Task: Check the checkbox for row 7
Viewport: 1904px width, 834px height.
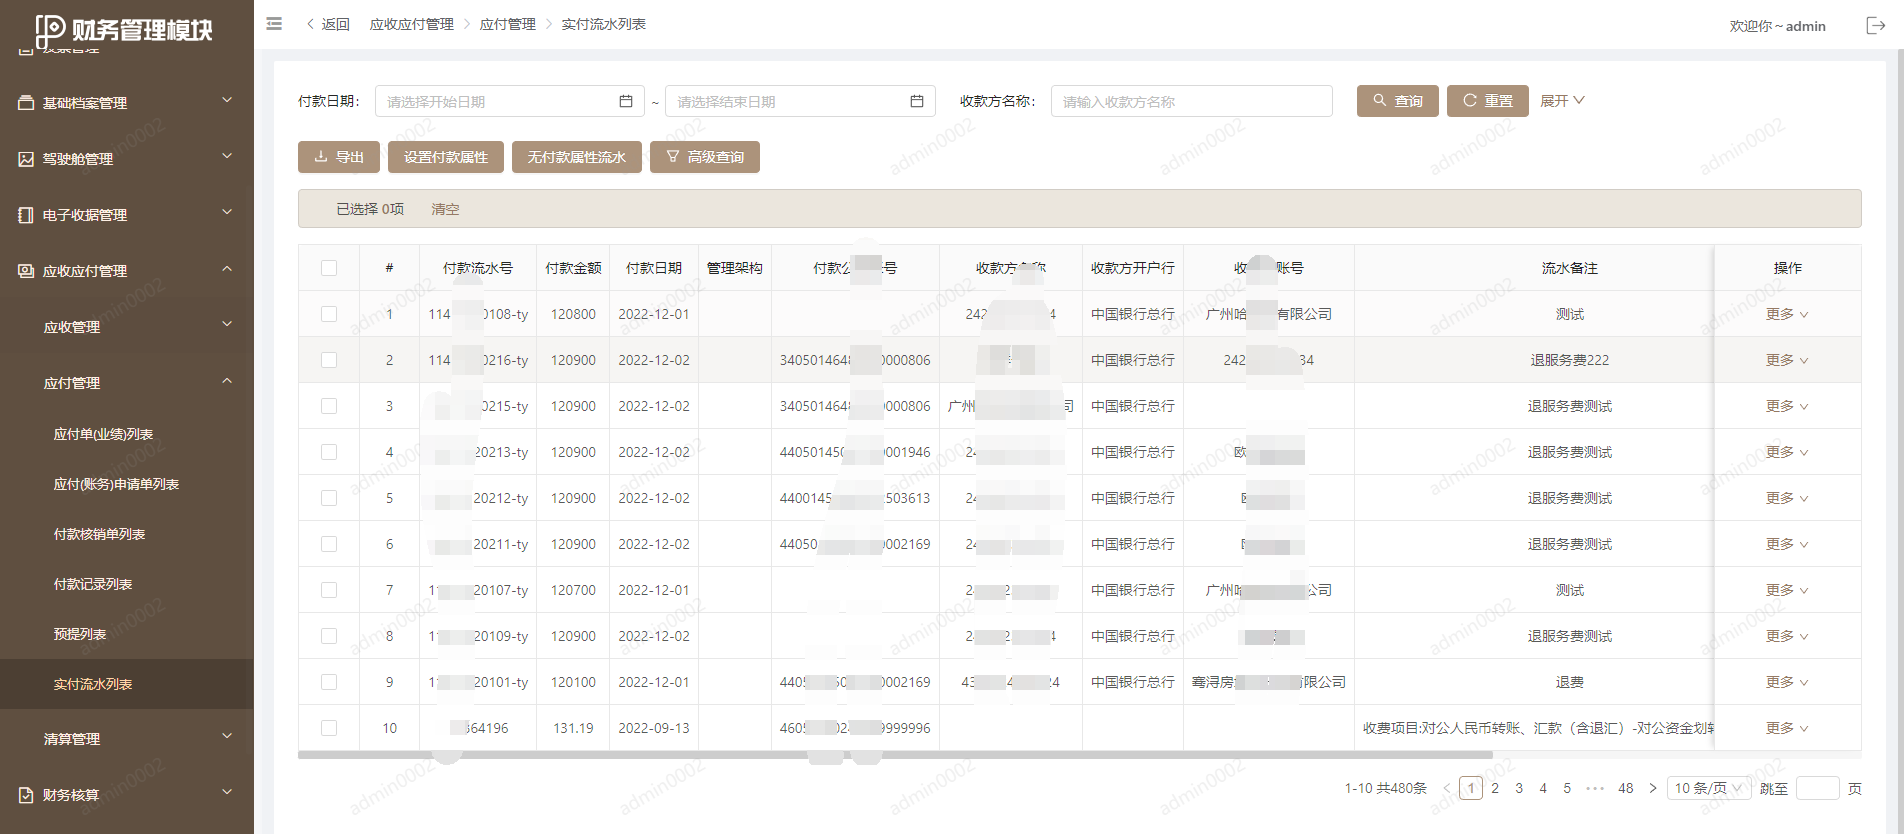Action: pos(329,590)
